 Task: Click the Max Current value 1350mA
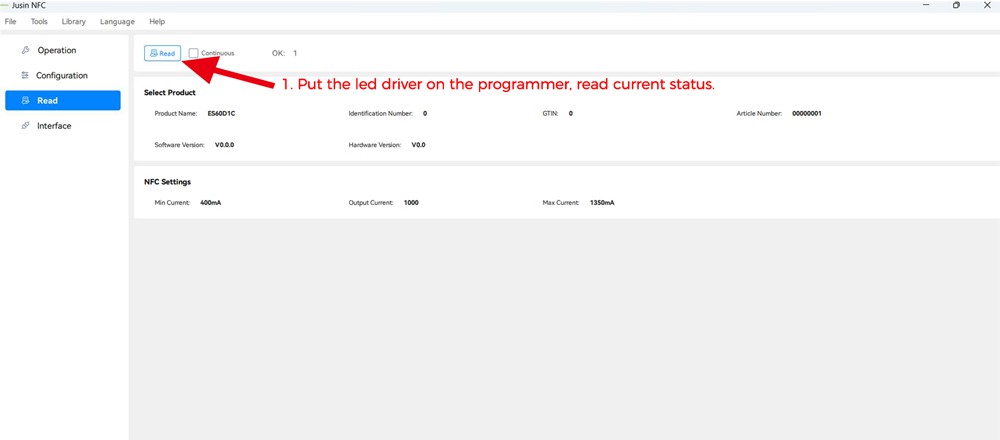pos(602,203)
